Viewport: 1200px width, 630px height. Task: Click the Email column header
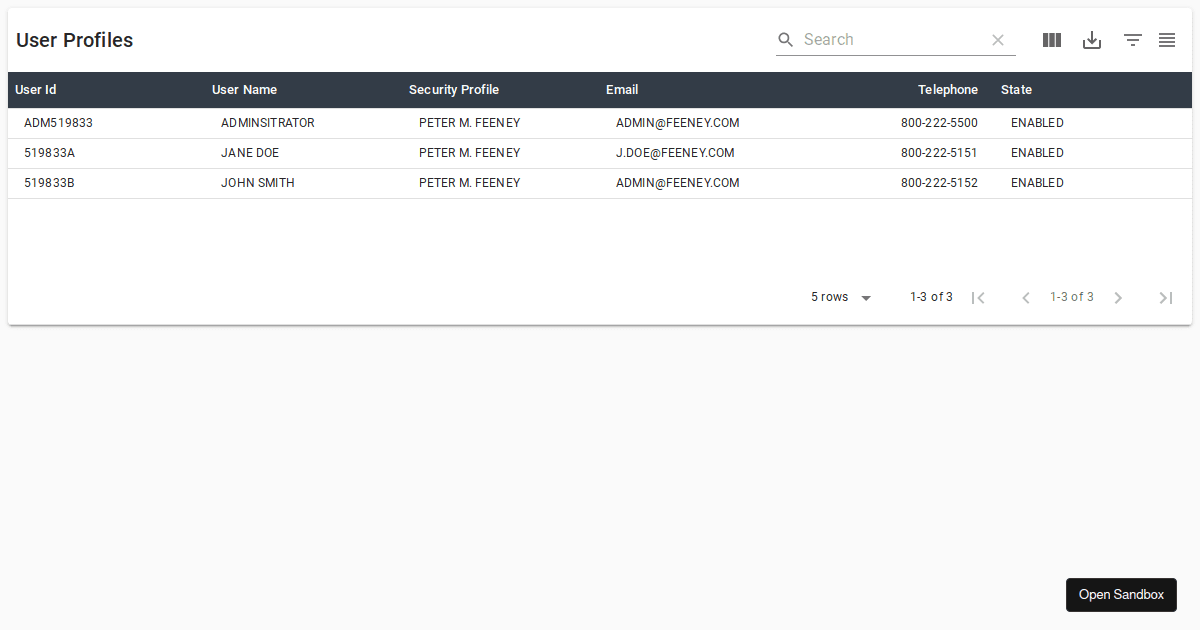(x=622, y=89)
